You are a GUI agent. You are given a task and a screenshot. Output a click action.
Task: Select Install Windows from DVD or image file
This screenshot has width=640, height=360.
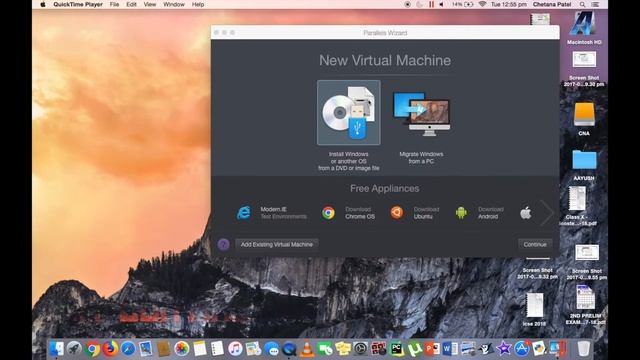349,113
